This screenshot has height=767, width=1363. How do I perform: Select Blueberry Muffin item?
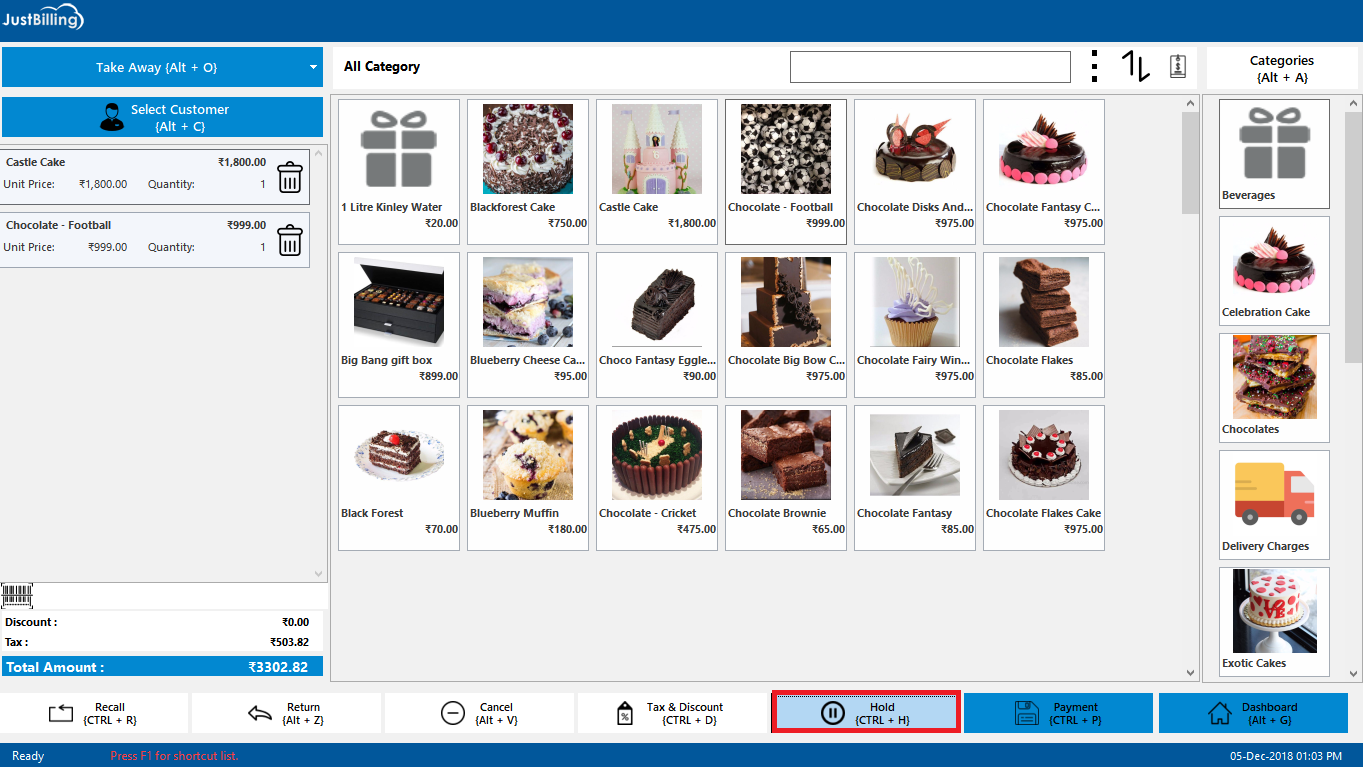click(x=528, y=477)
